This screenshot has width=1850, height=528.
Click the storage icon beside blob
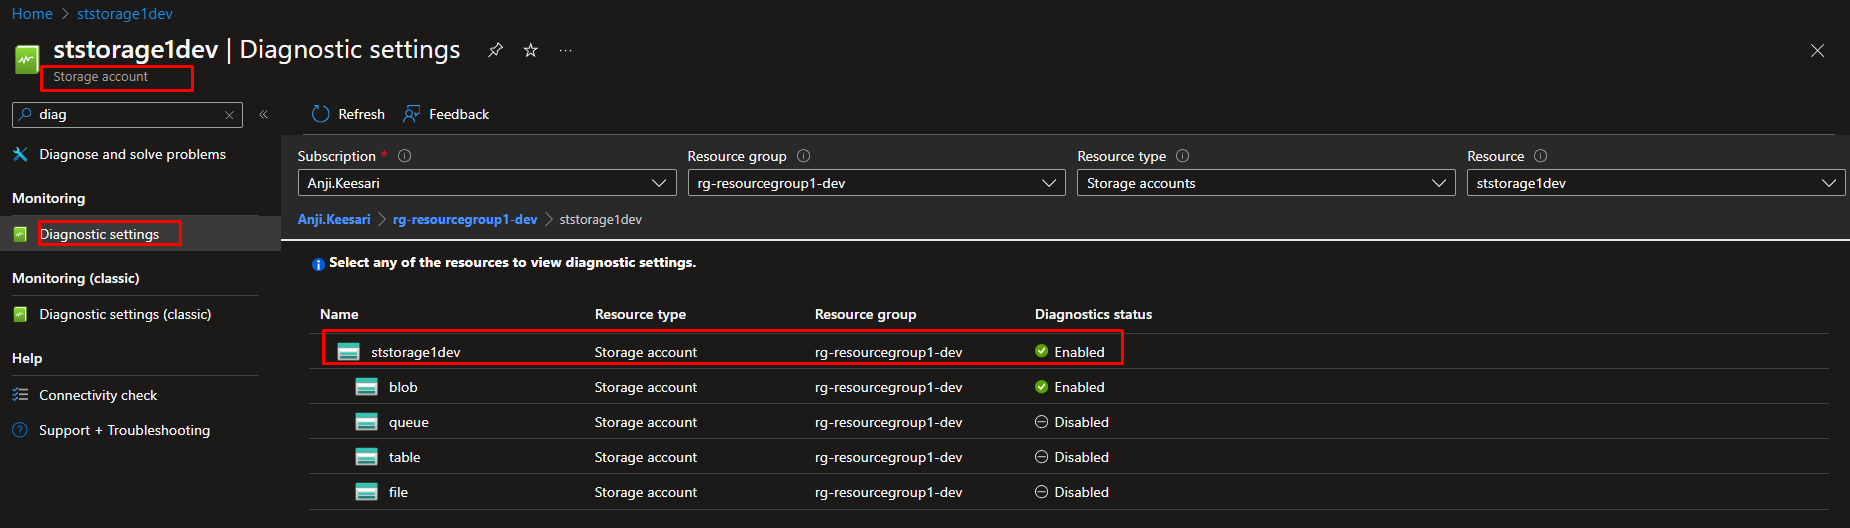click(x=367, y=387)
